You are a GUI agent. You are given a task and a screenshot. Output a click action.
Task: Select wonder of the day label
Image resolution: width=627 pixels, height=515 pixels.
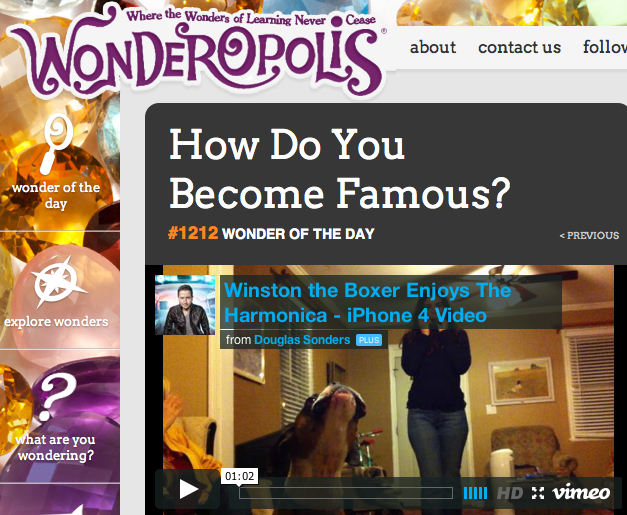click(56, 196)
